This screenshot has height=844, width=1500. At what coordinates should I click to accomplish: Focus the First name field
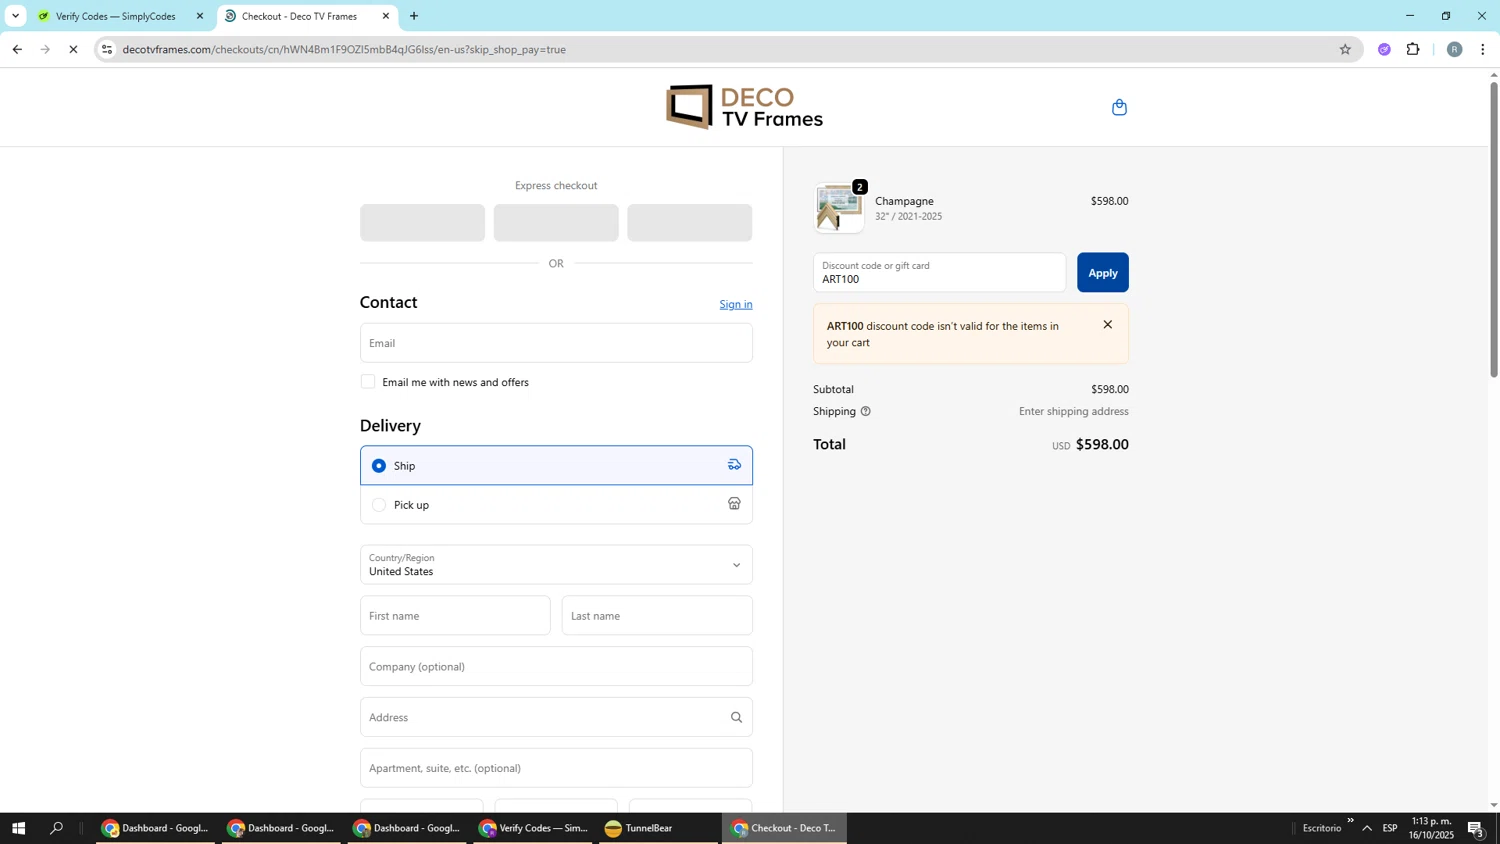tap(455, 616)
